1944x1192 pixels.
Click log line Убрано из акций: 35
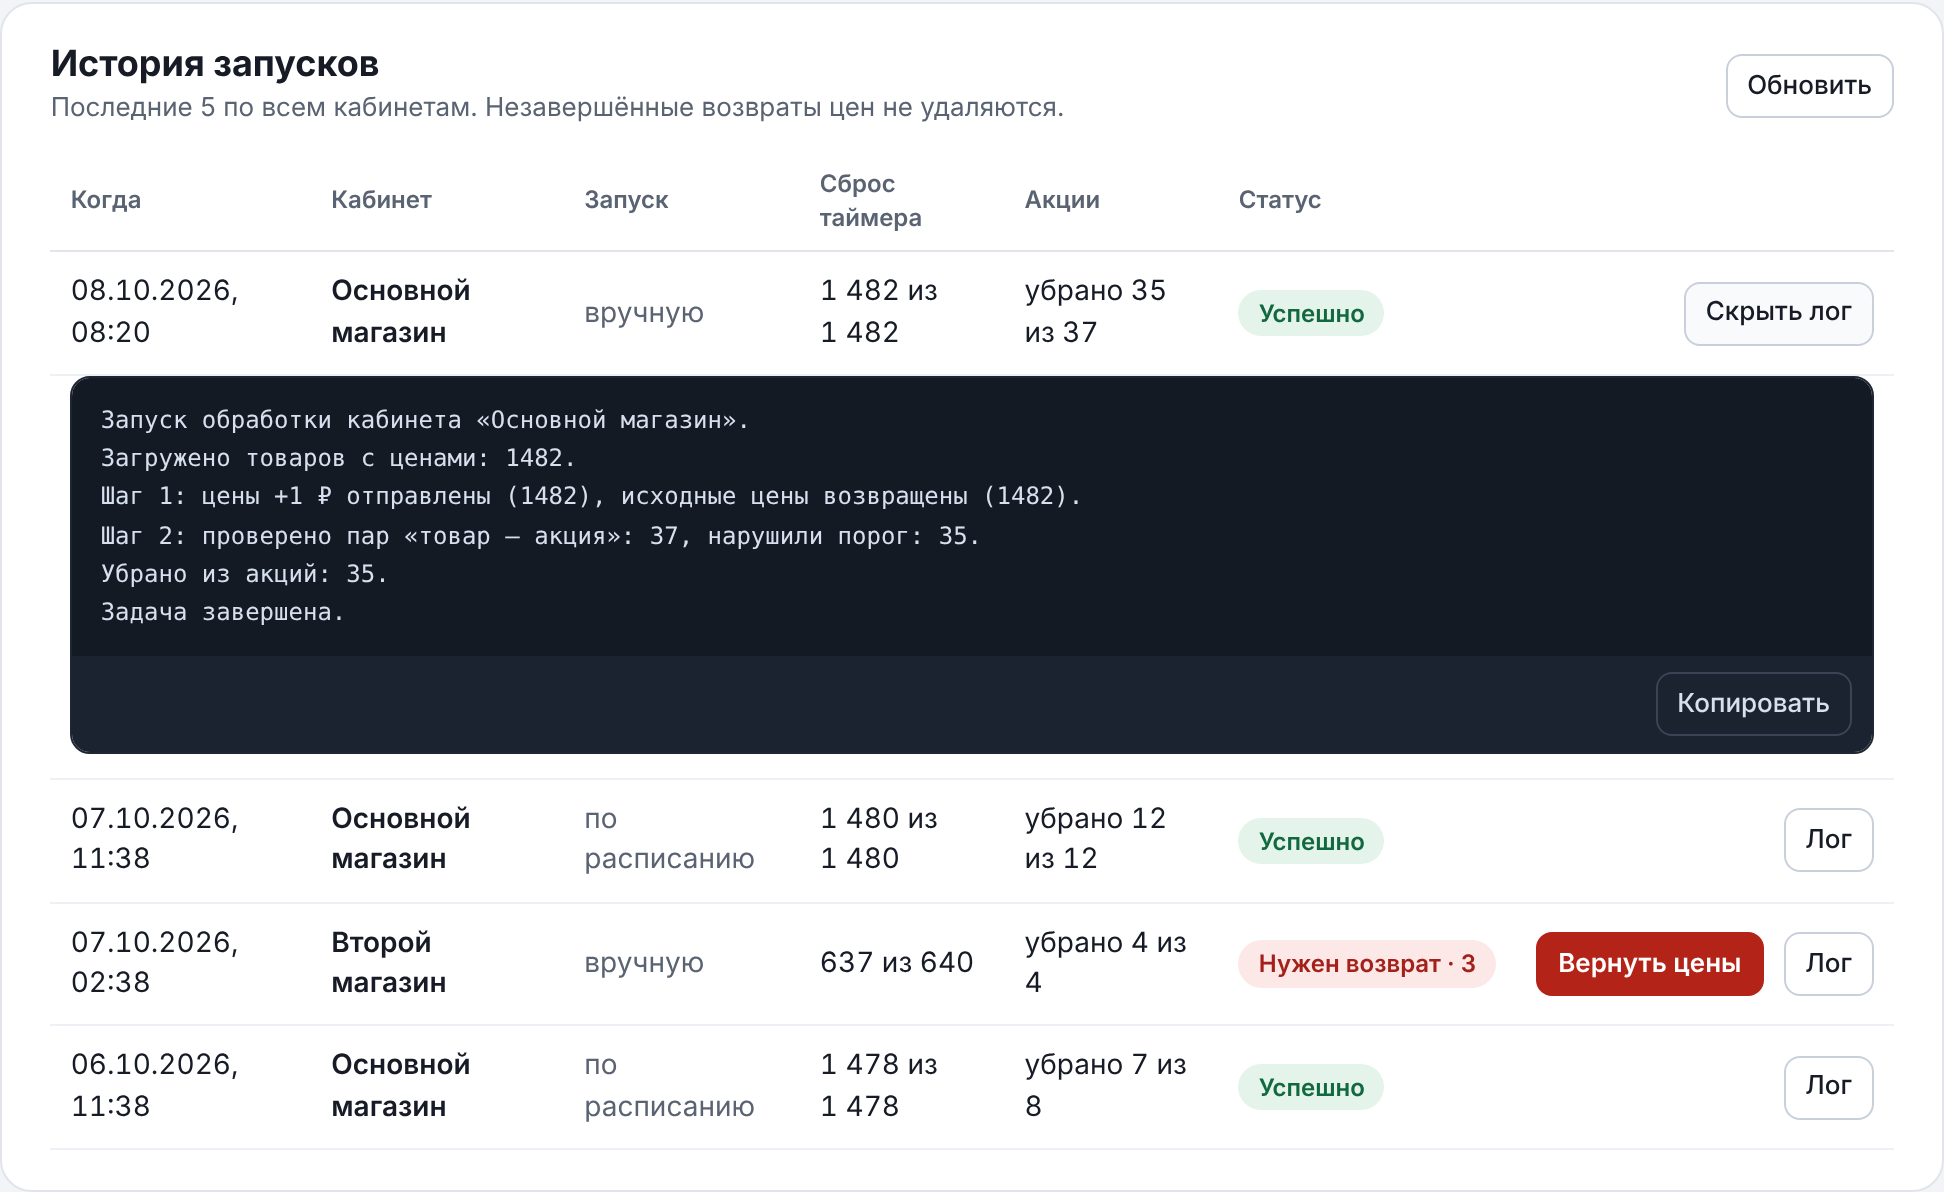[244, 574]
